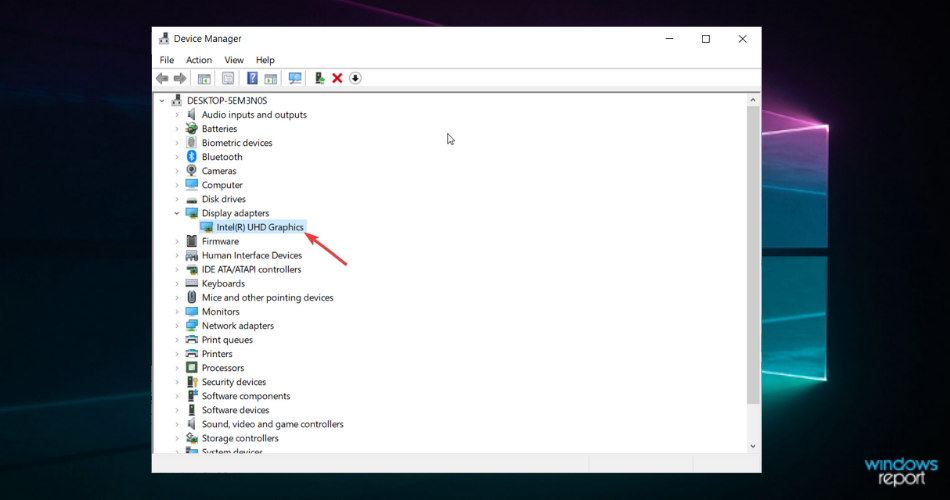The height and width of the screenshot is (500, 950).
Task: Select the Bluetooth category icon
Action: click(191, 156)
